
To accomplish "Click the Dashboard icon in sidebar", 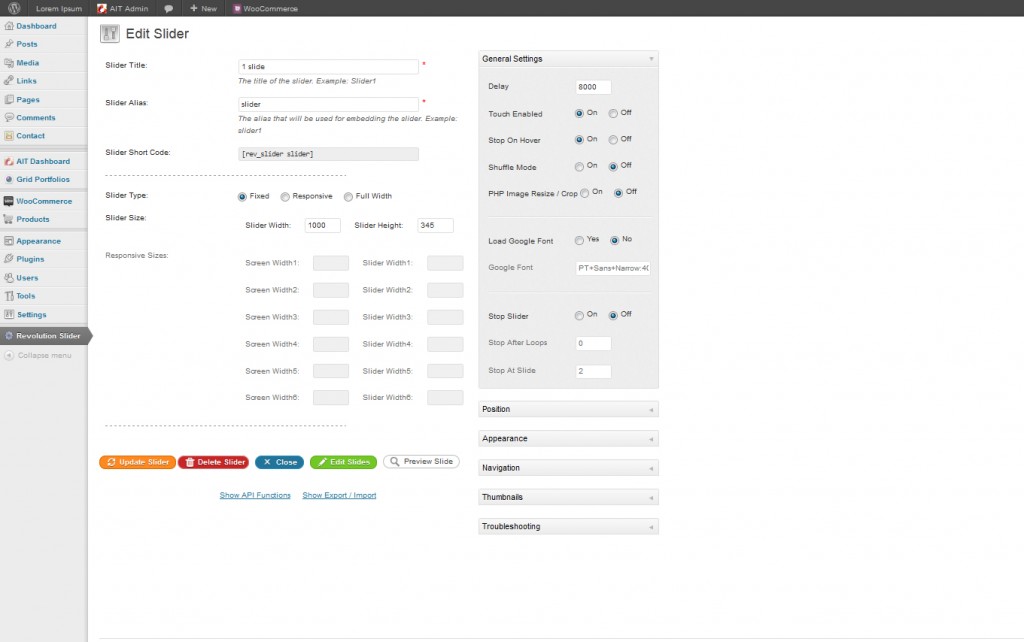I will click(9, 26).
